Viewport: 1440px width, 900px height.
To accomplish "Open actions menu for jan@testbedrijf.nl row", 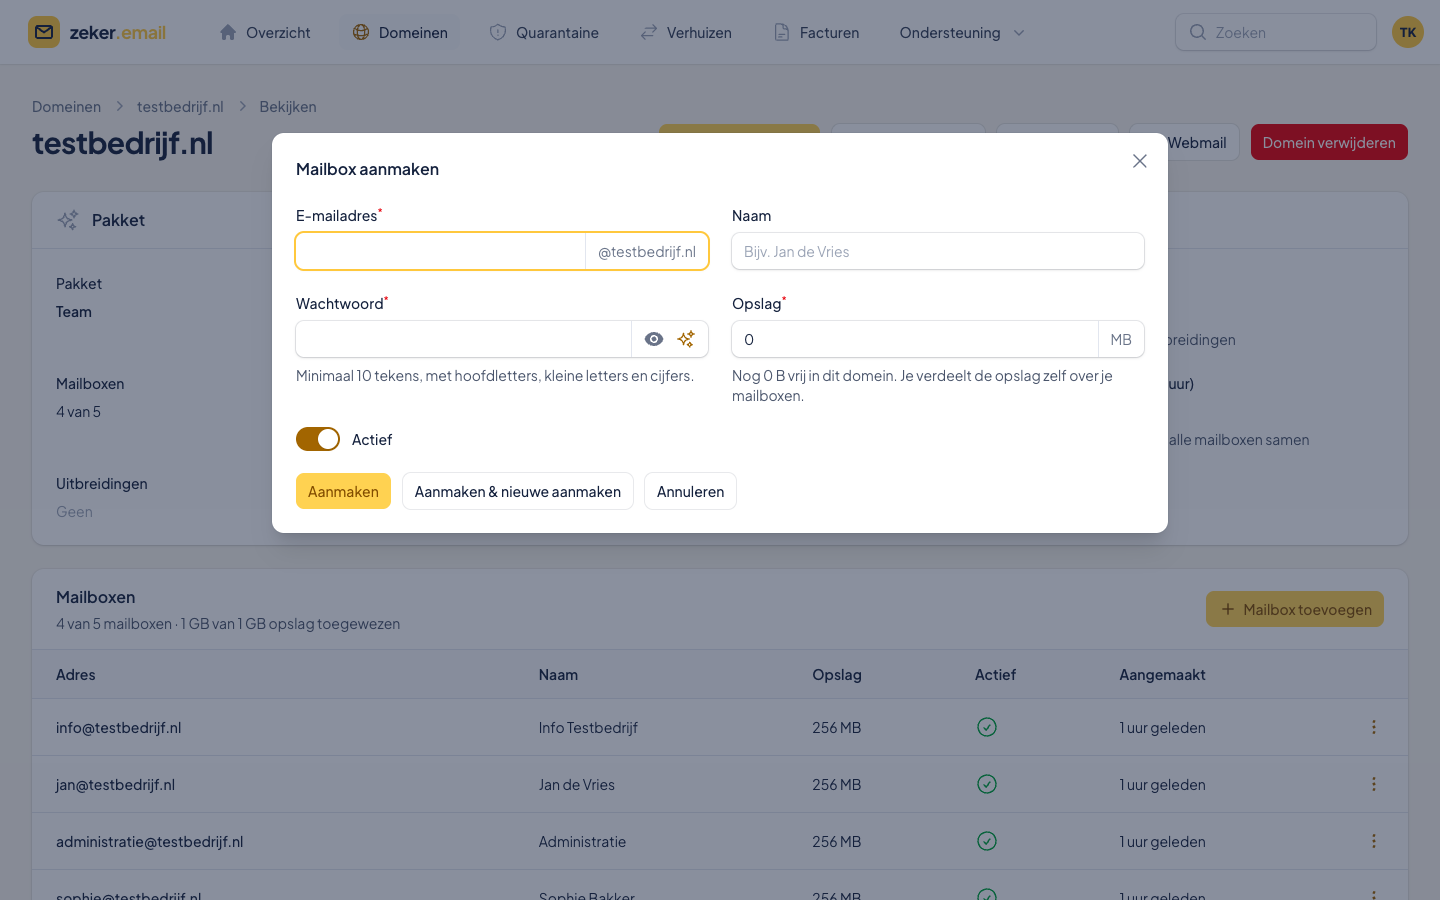I will click(1374, 784).
